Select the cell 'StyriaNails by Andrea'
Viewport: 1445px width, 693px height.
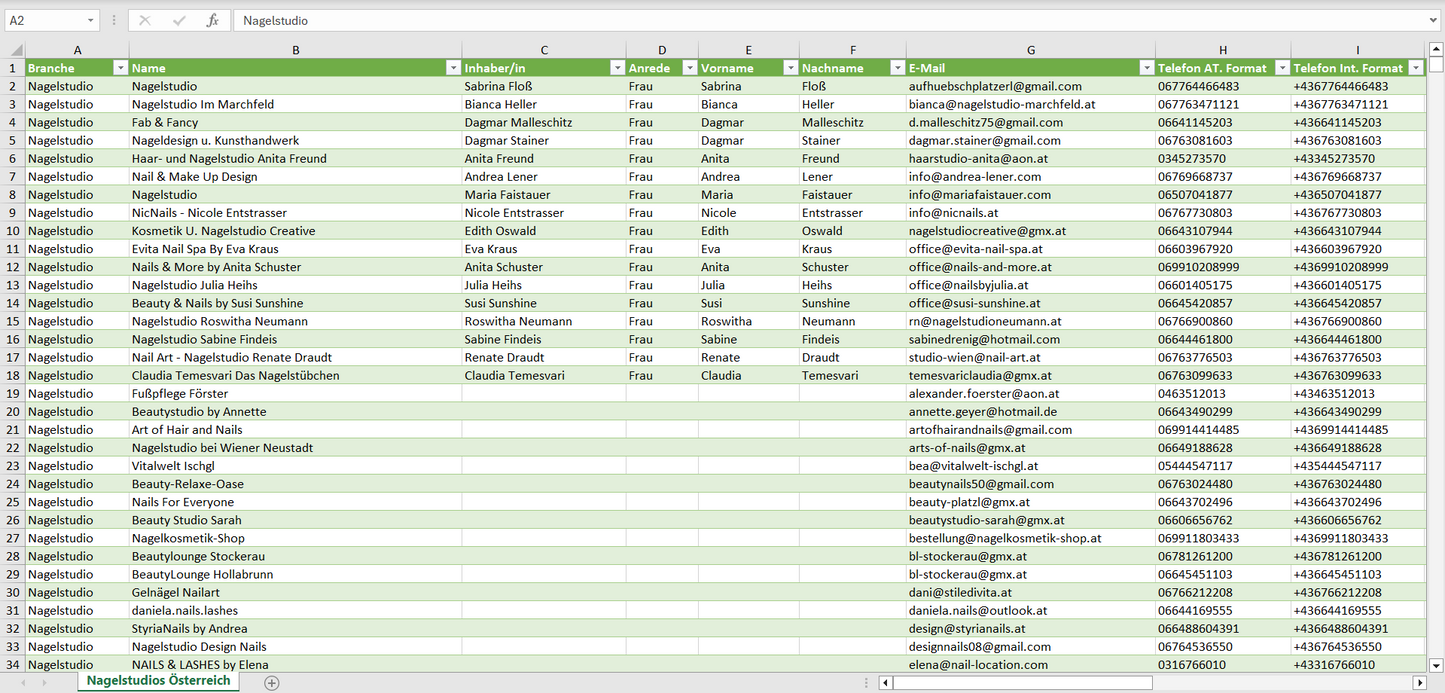click(295, 628)
